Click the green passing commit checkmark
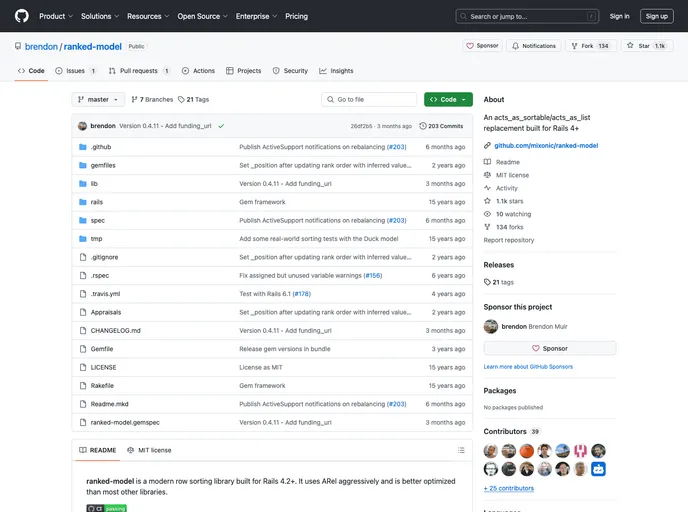688x512 pixels. tap(221, 126)
